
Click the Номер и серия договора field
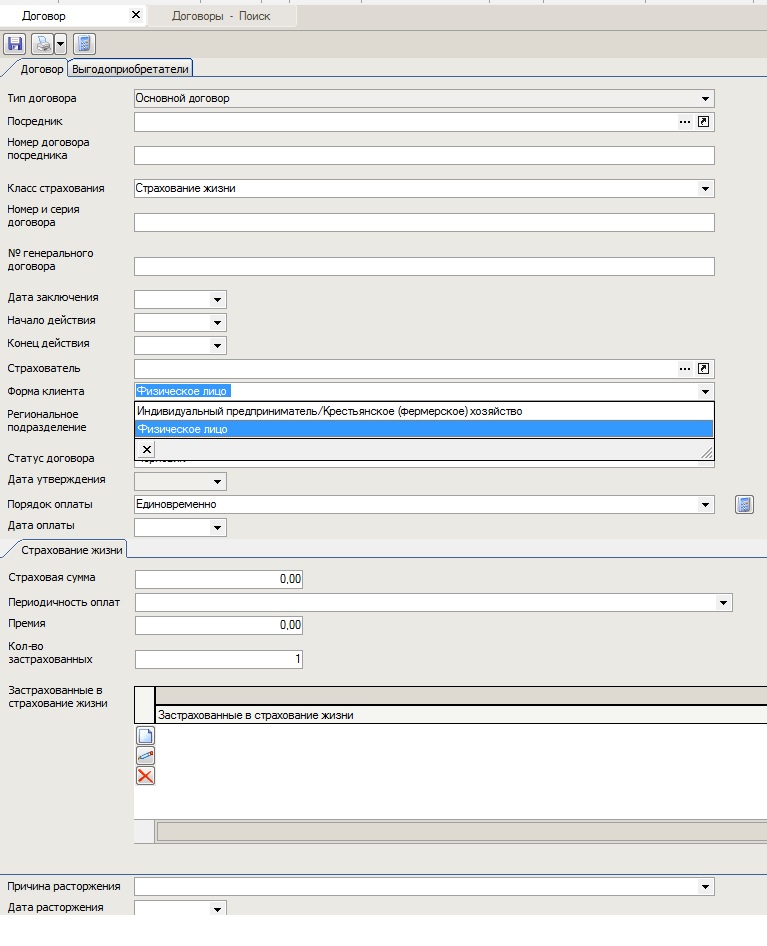pos(424,223)
